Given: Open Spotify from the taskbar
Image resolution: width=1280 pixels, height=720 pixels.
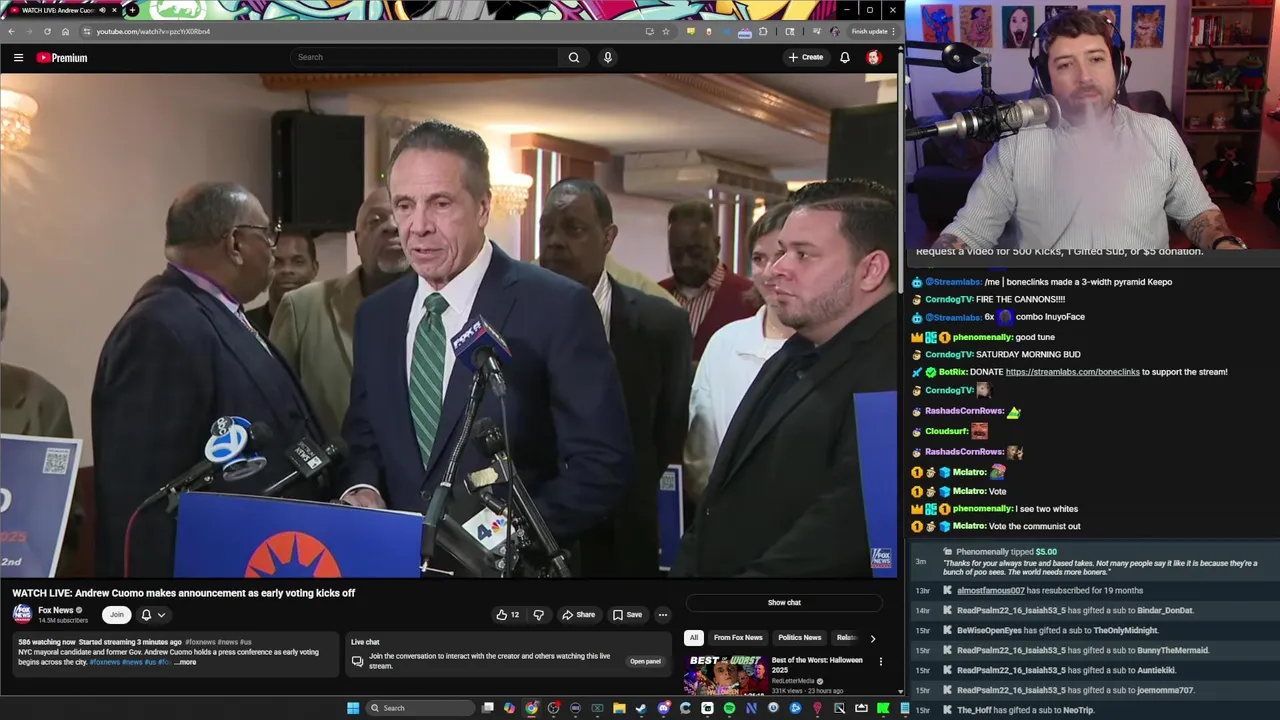Looking at the screenshot, I should (729, 708).
